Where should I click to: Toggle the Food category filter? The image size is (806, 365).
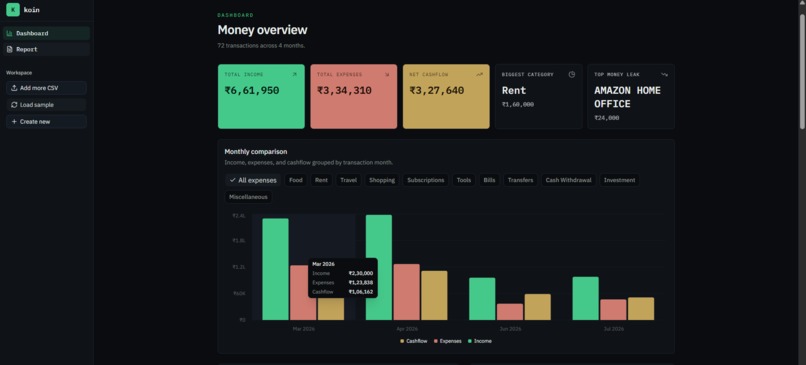pyautogui.click(x=296, y=180)
